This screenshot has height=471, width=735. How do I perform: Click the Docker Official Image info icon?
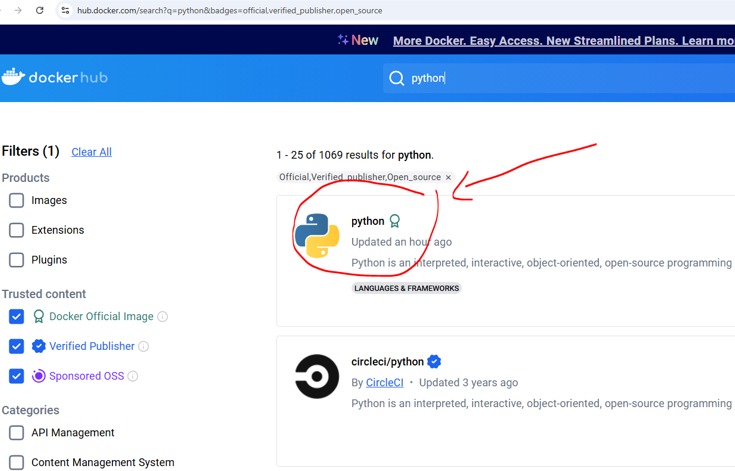coord(163,317)
